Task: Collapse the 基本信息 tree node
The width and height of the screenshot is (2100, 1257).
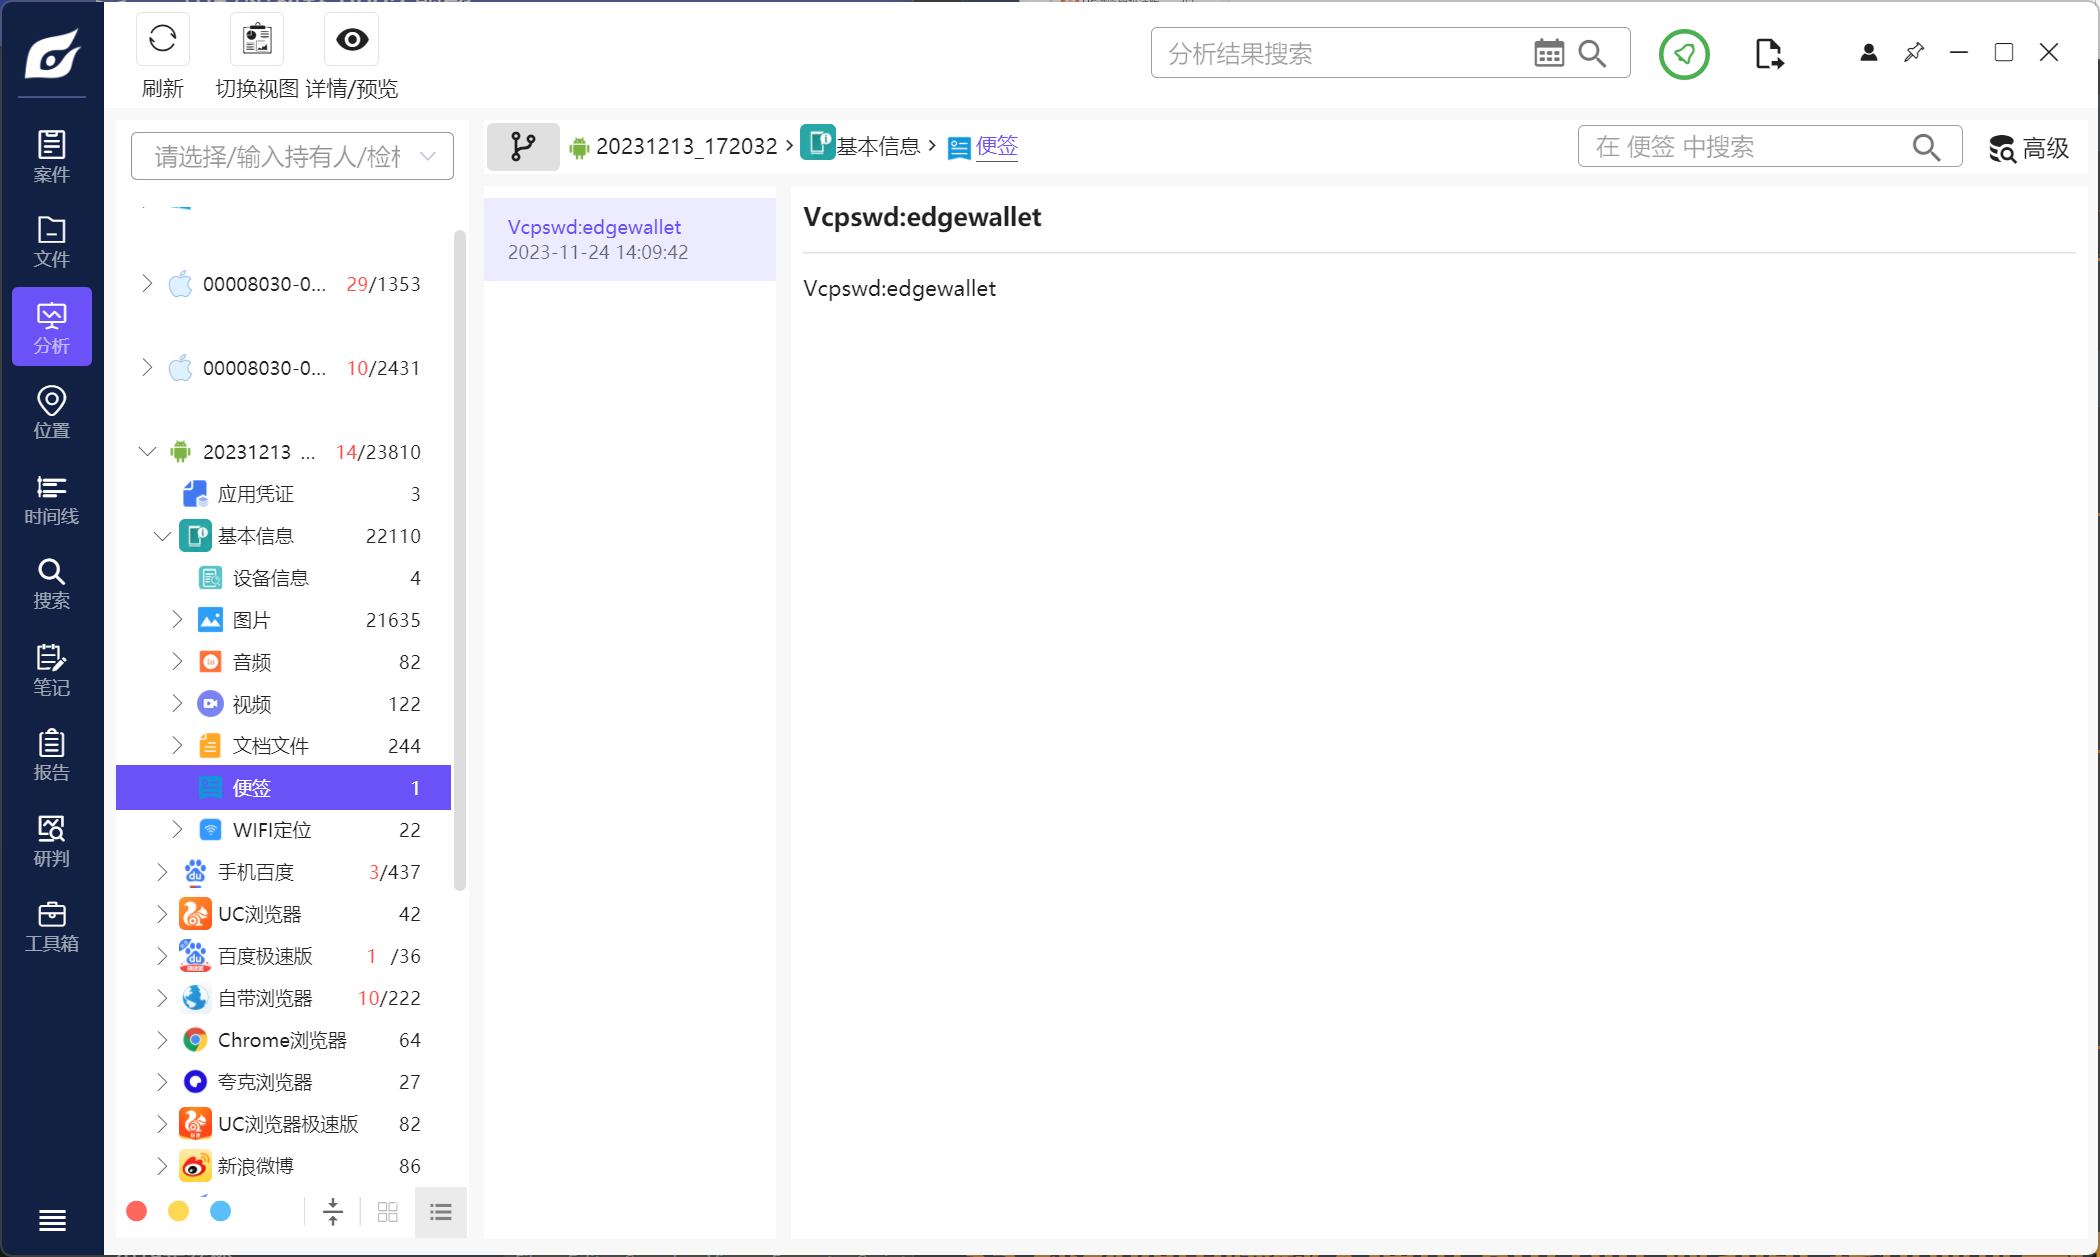Action: pyautogui.click(x=162, y=536)
